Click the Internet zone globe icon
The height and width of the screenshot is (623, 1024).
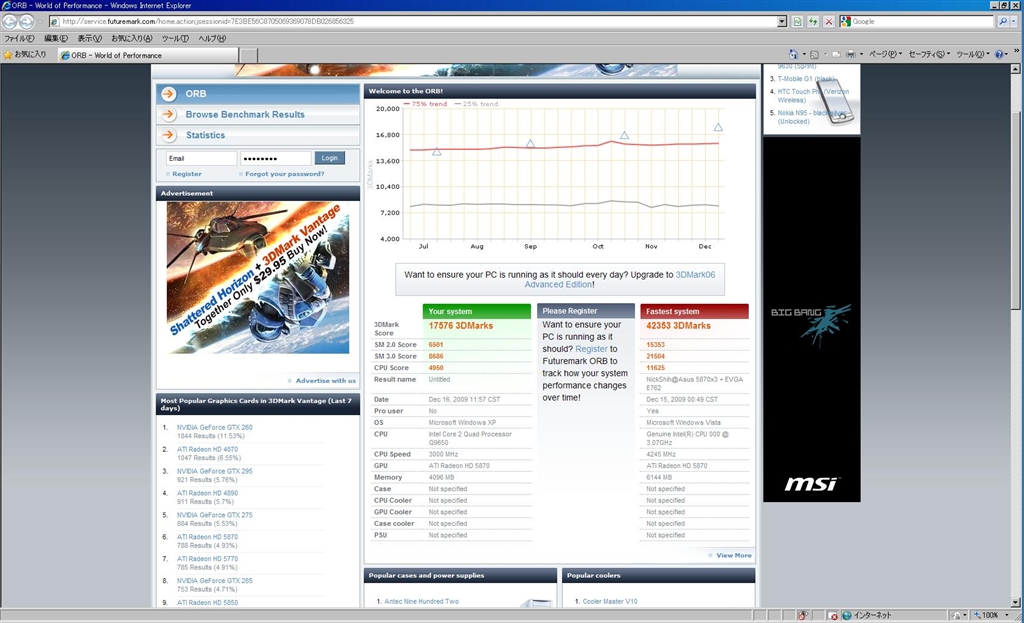847,615
